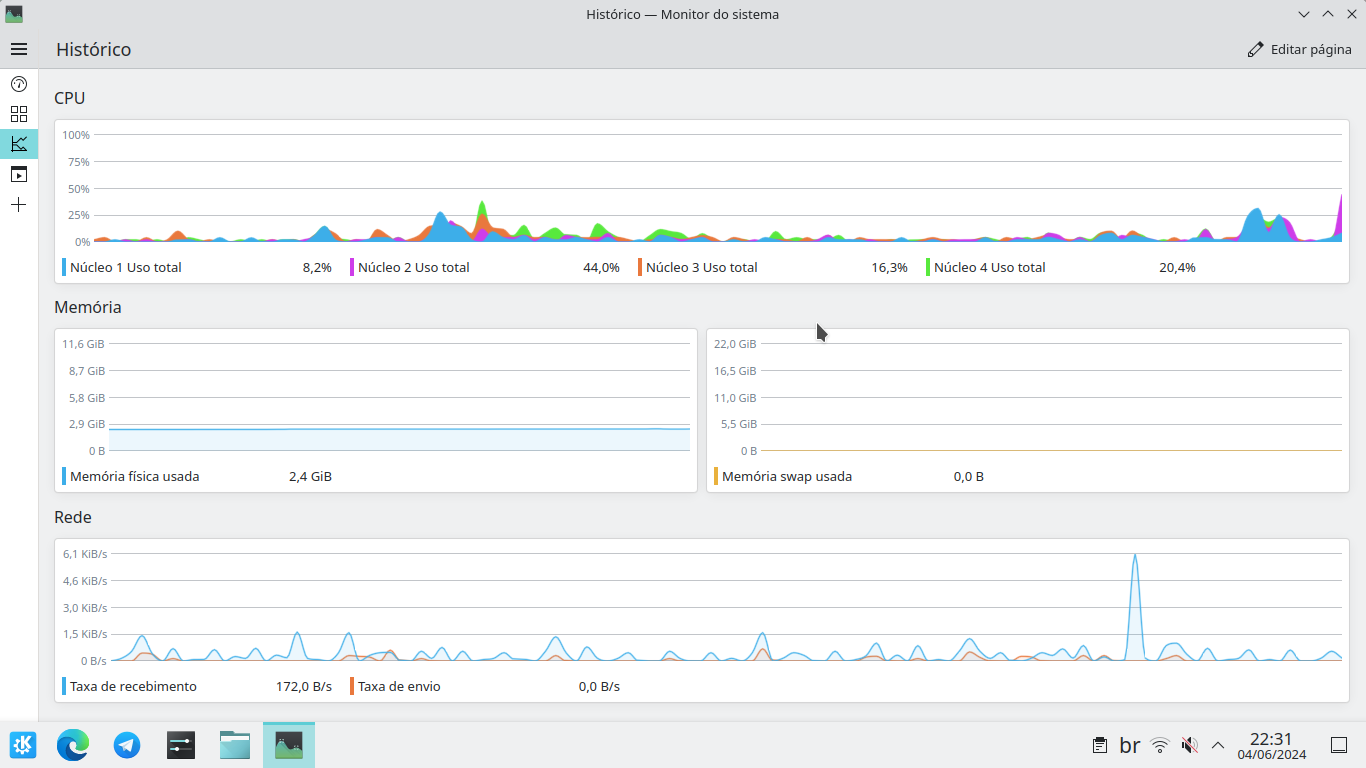
Task: Switch to the Applications grid page
Action: coord(19,114)
